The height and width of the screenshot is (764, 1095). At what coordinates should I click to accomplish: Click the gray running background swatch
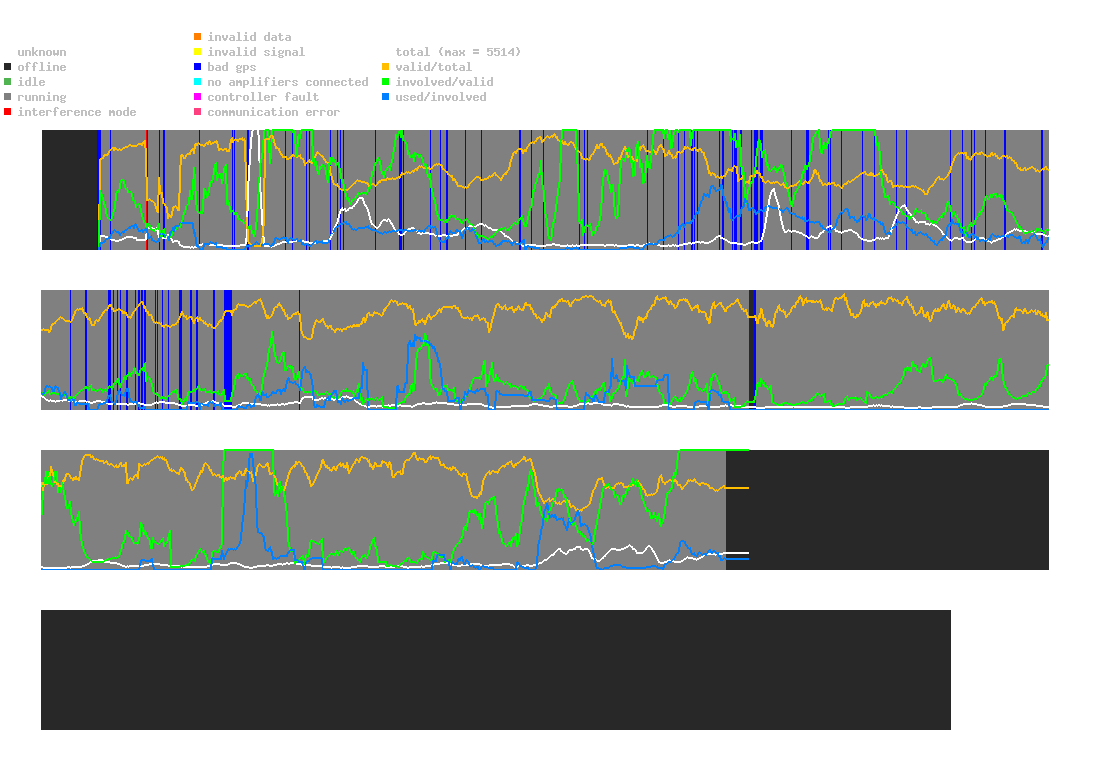[x=8, y=97]
